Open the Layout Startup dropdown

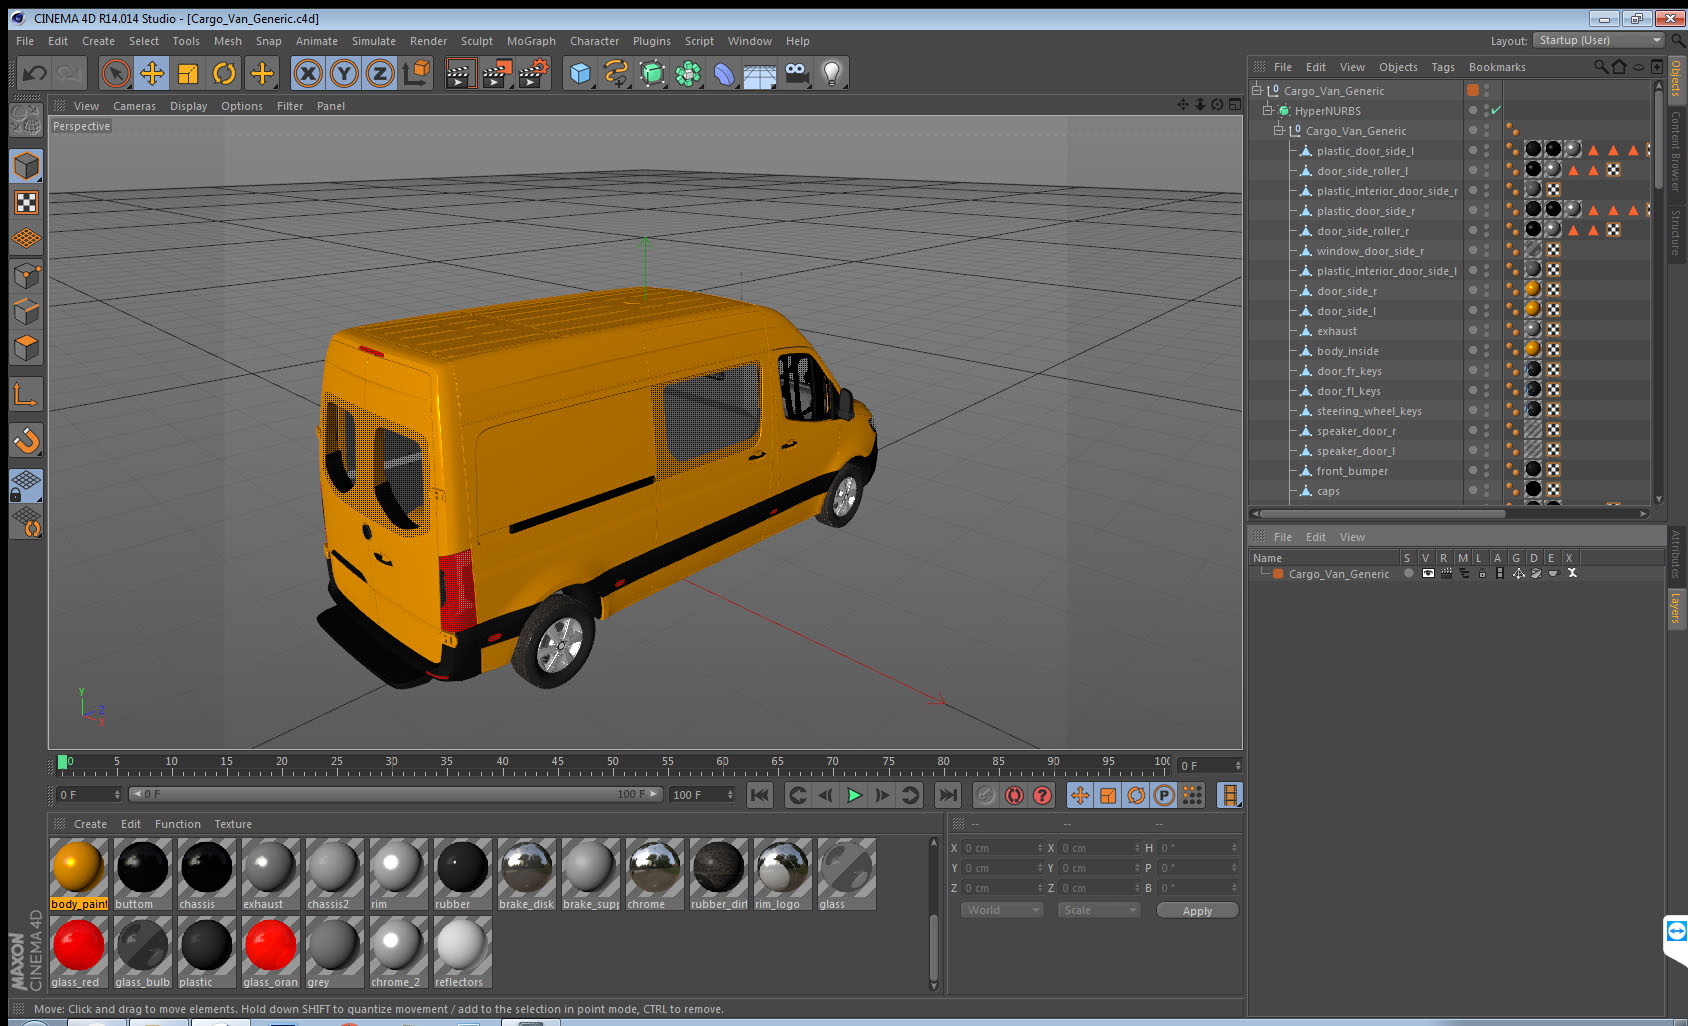click(x=1599, y=40)
